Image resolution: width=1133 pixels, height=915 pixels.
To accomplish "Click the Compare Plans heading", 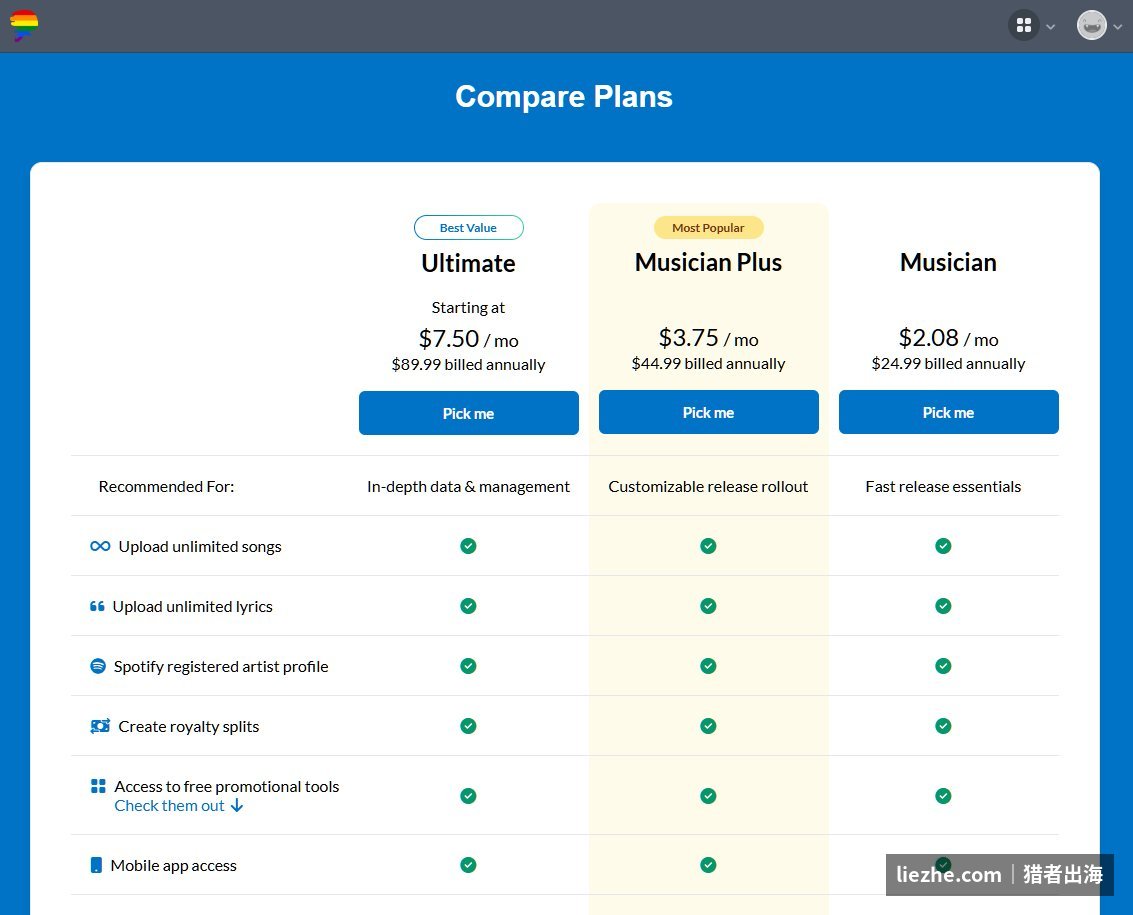I will [x=564, y=97].
